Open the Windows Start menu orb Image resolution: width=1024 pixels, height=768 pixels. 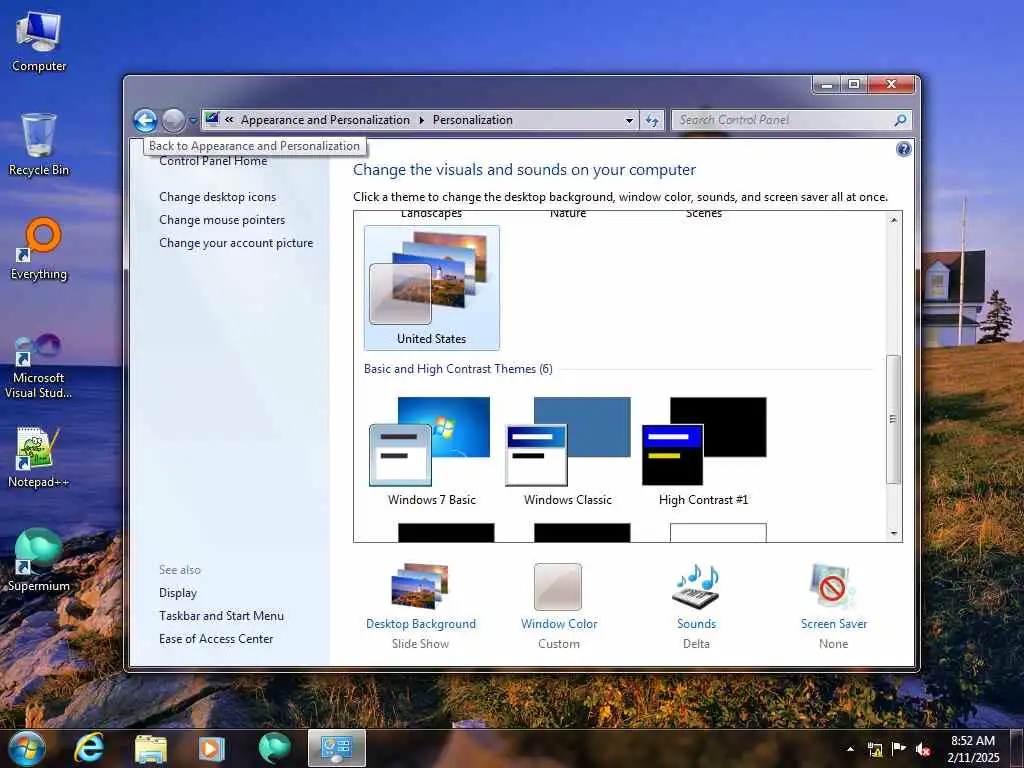[26, 748]
